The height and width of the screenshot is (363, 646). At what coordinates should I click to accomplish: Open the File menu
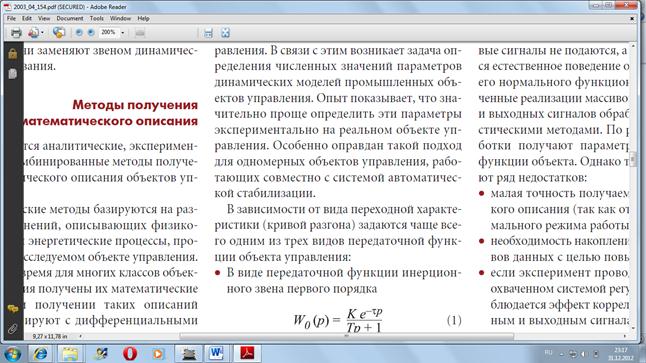click(x=11, y=19)
